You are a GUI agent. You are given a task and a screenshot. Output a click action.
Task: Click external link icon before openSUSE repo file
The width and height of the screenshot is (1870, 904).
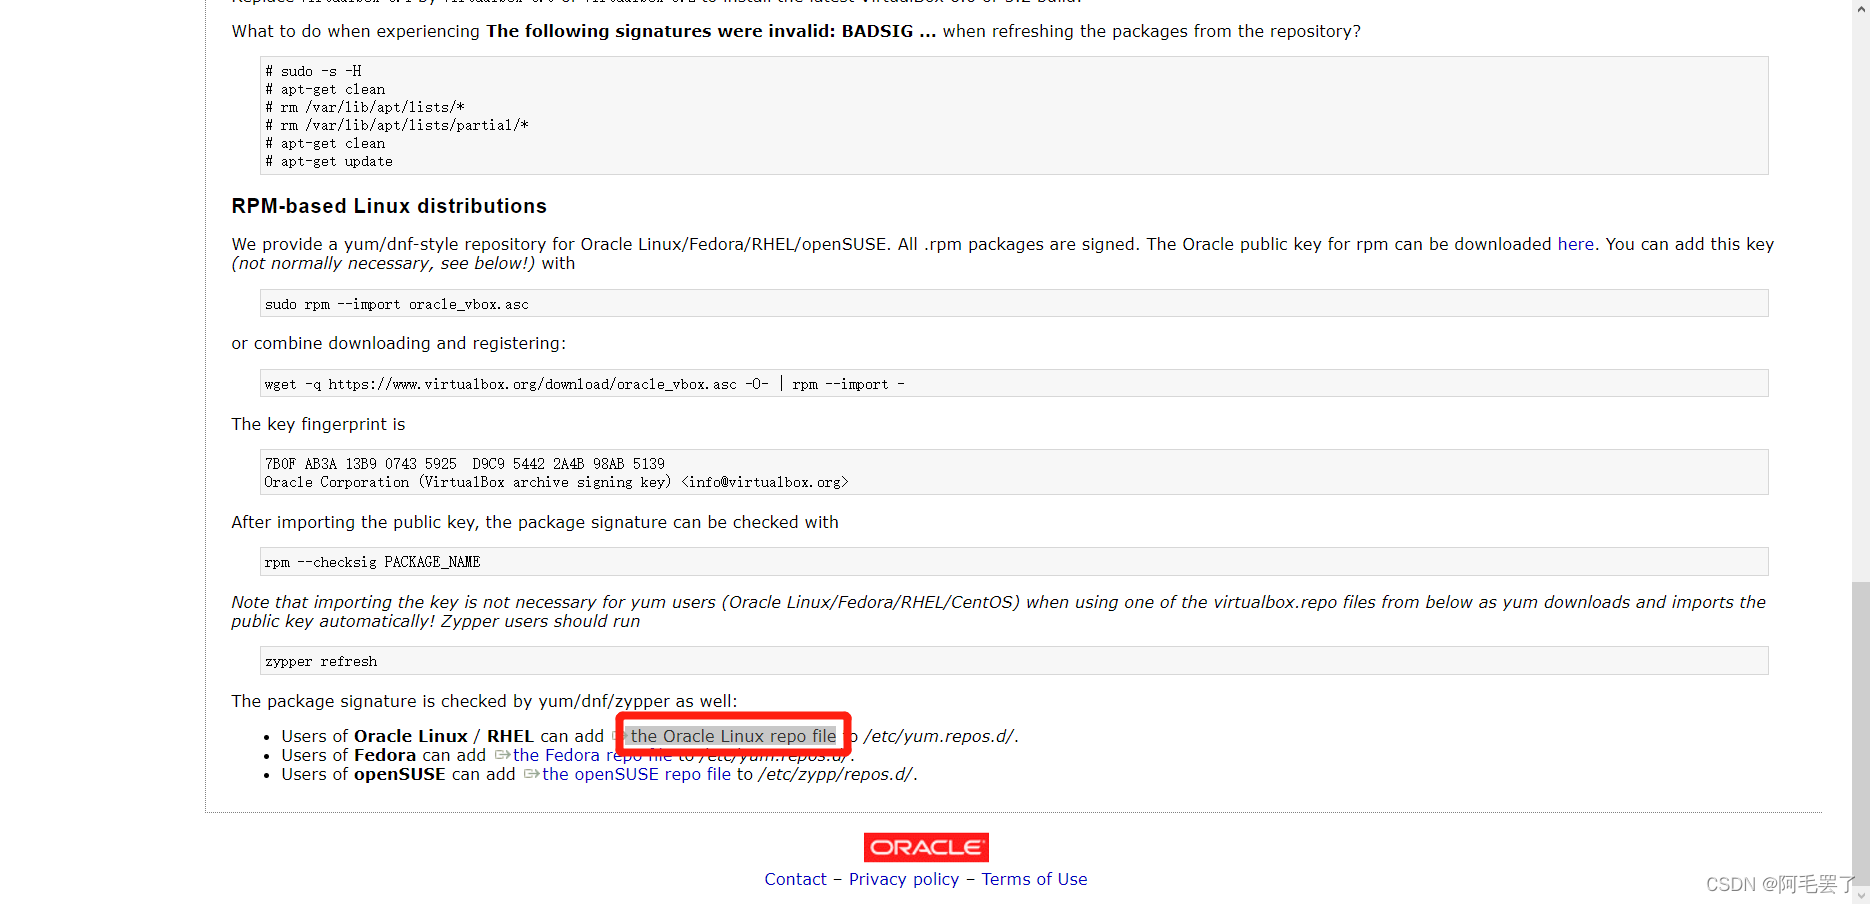coord(531,774)
